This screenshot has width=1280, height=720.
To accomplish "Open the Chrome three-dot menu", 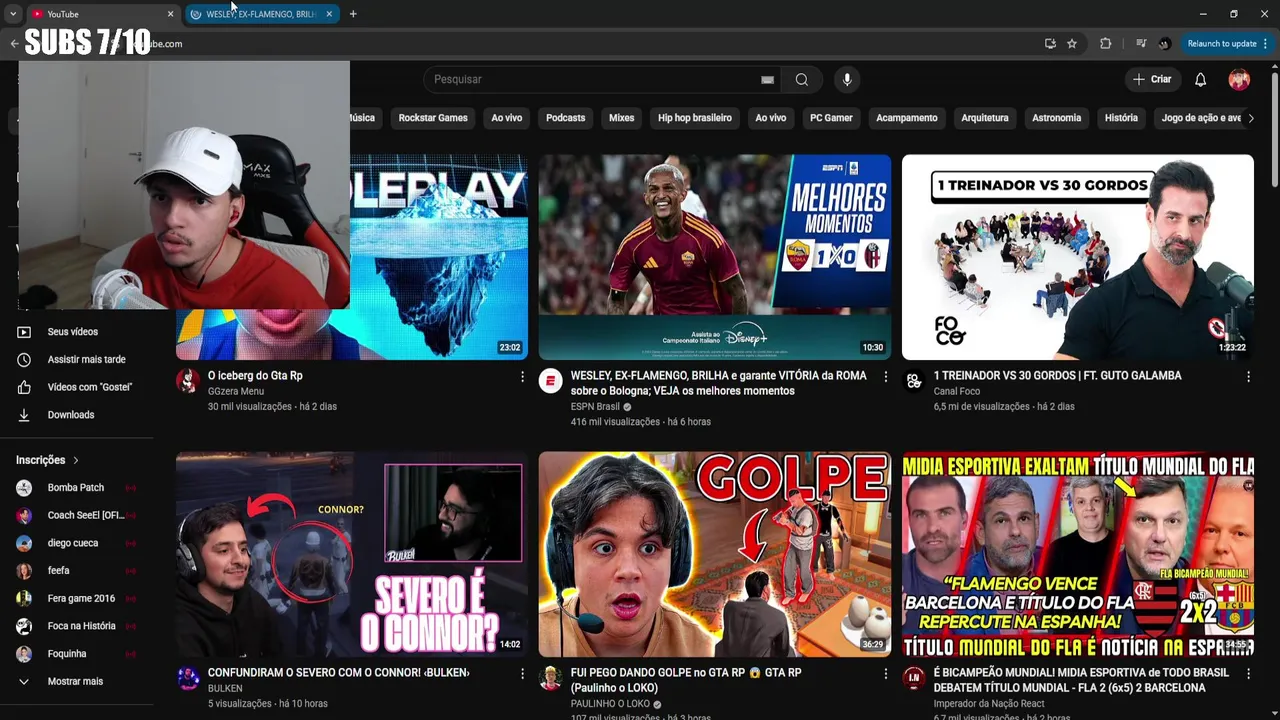I will coord(1265,44).
